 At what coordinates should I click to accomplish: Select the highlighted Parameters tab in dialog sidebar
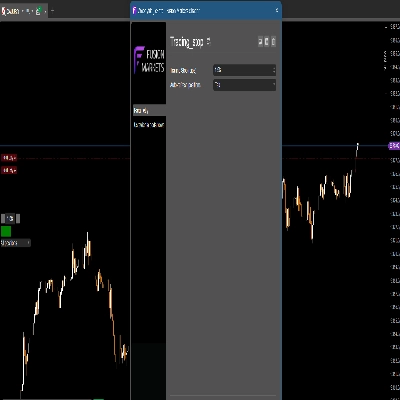point(149,110)
